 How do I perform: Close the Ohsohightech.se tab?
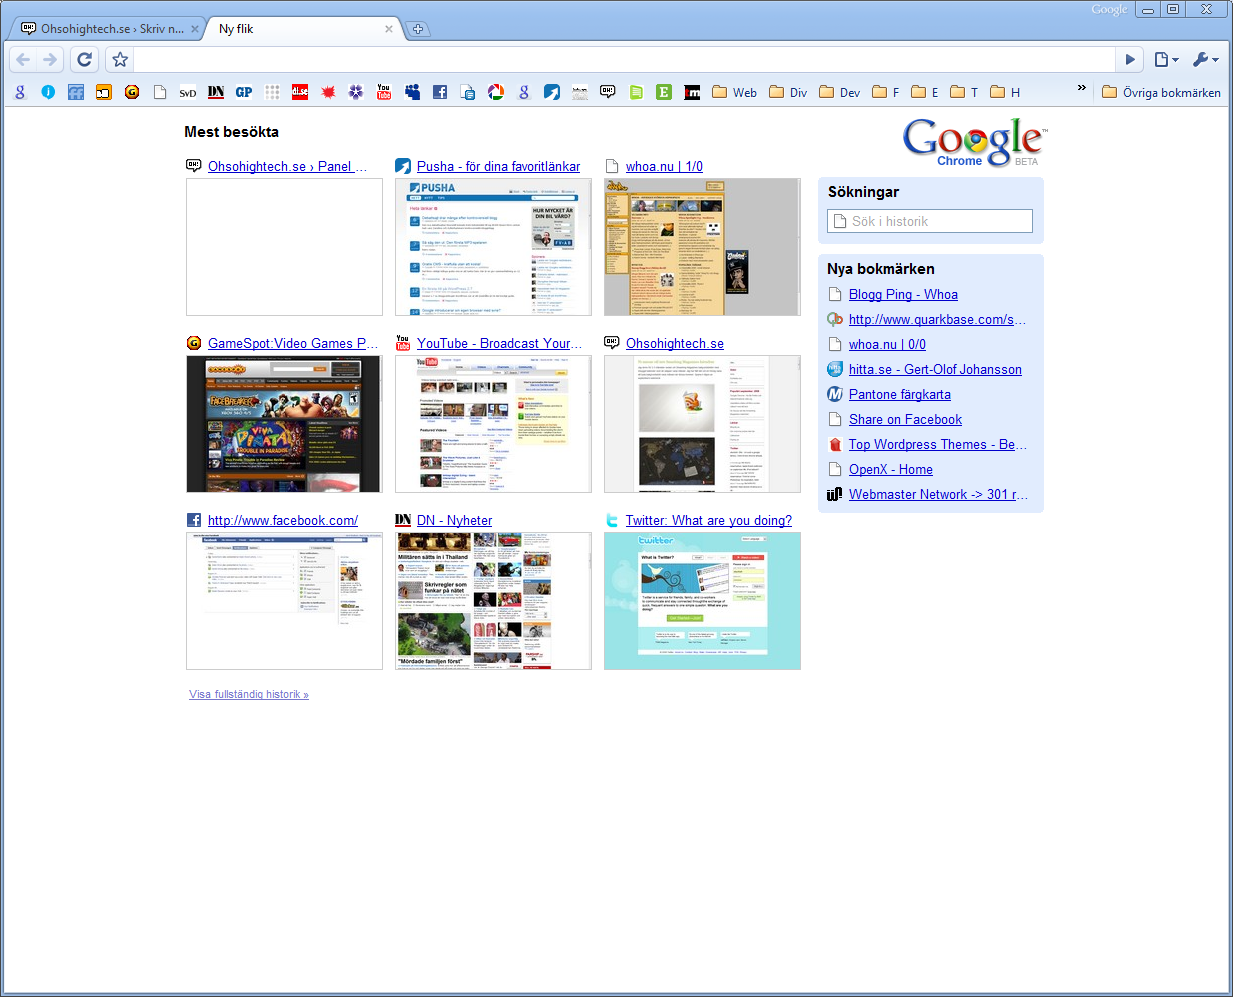(195, 29)
